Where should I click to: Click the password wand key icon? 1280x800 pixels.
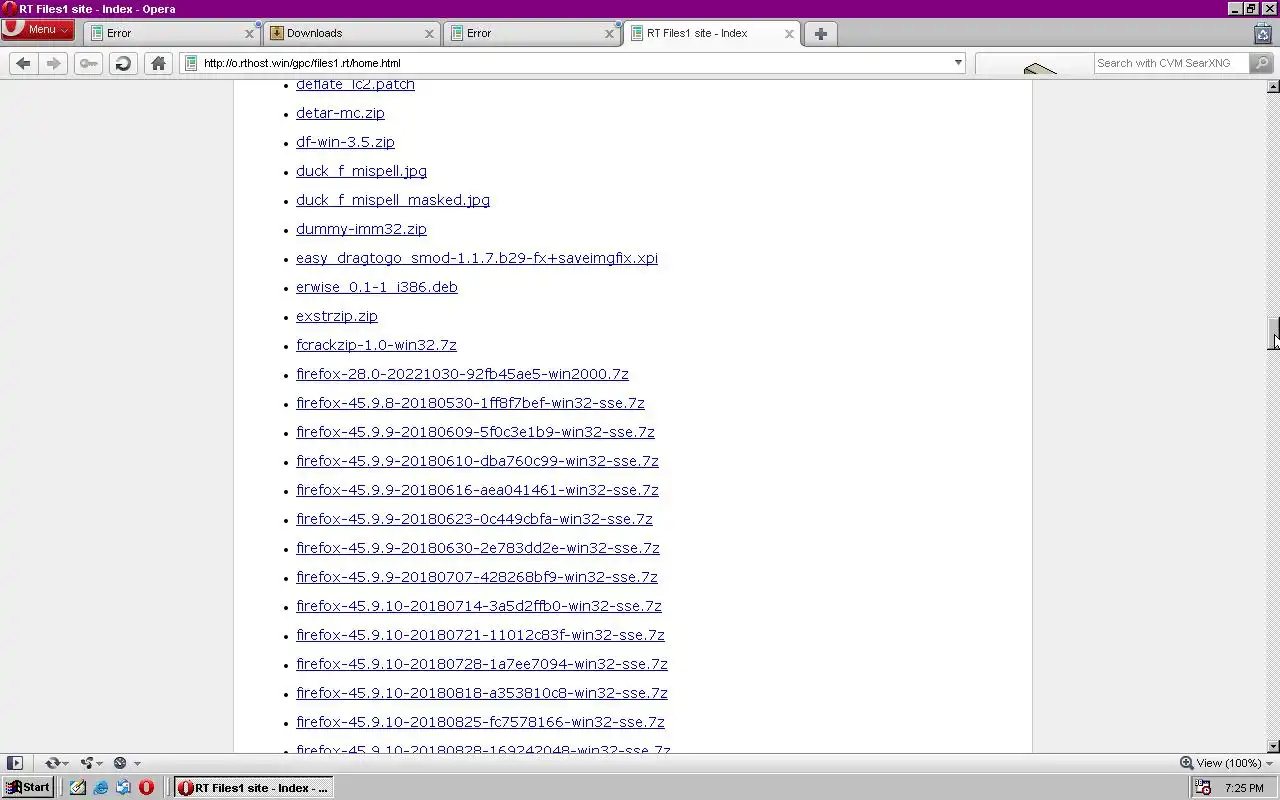click(x=88, y=63)
